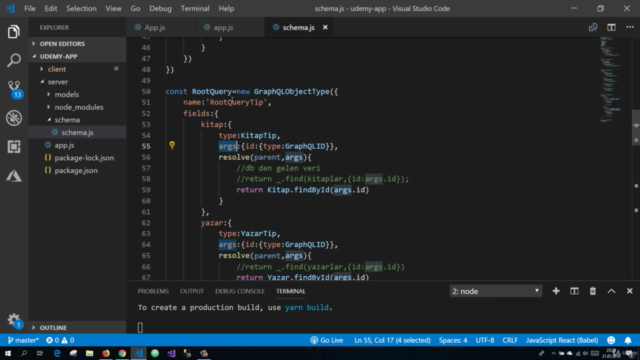Open the Debug view in activity bar
The width and height of the screenshot is (640, 360).
pyautogui.click(x=14, y=118)
